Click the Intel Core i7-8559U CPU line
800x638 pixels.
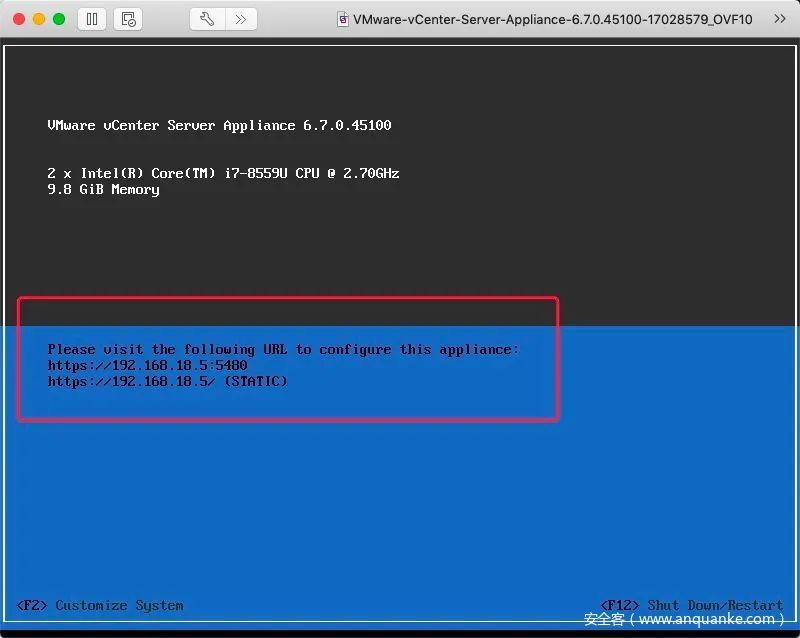coord(223,173)
